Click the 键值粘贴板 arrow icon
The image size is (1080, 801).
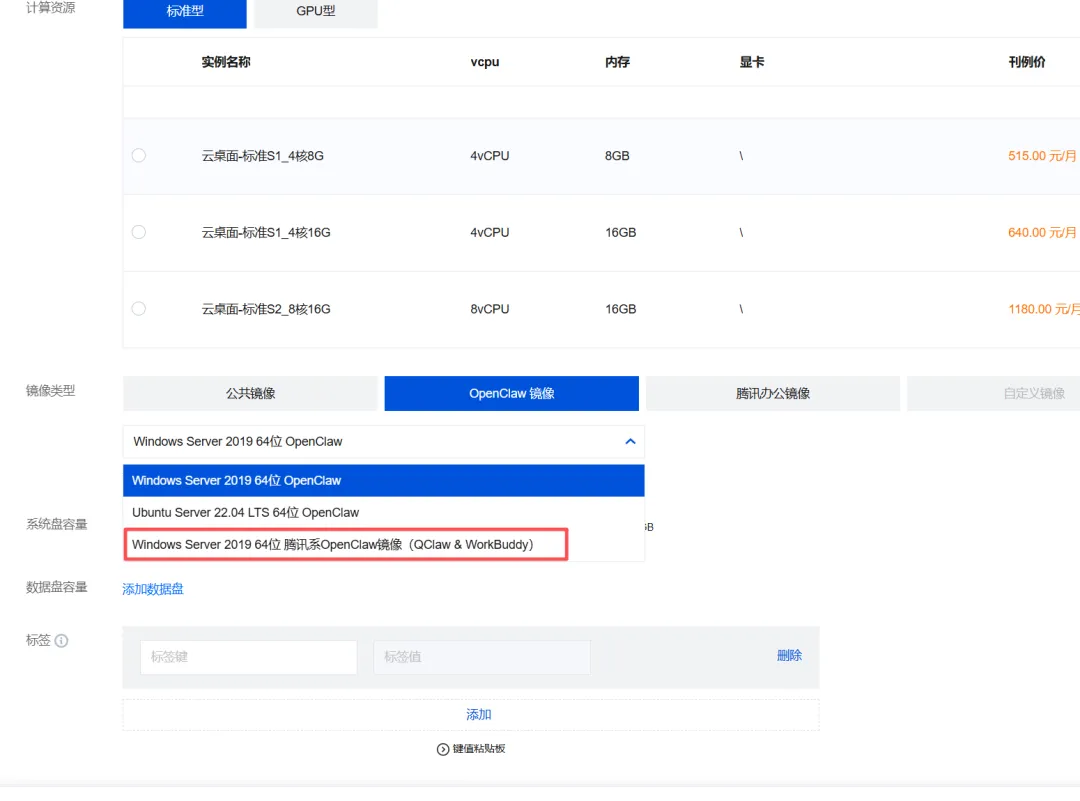pyautogui.click(x=443, y=749)
